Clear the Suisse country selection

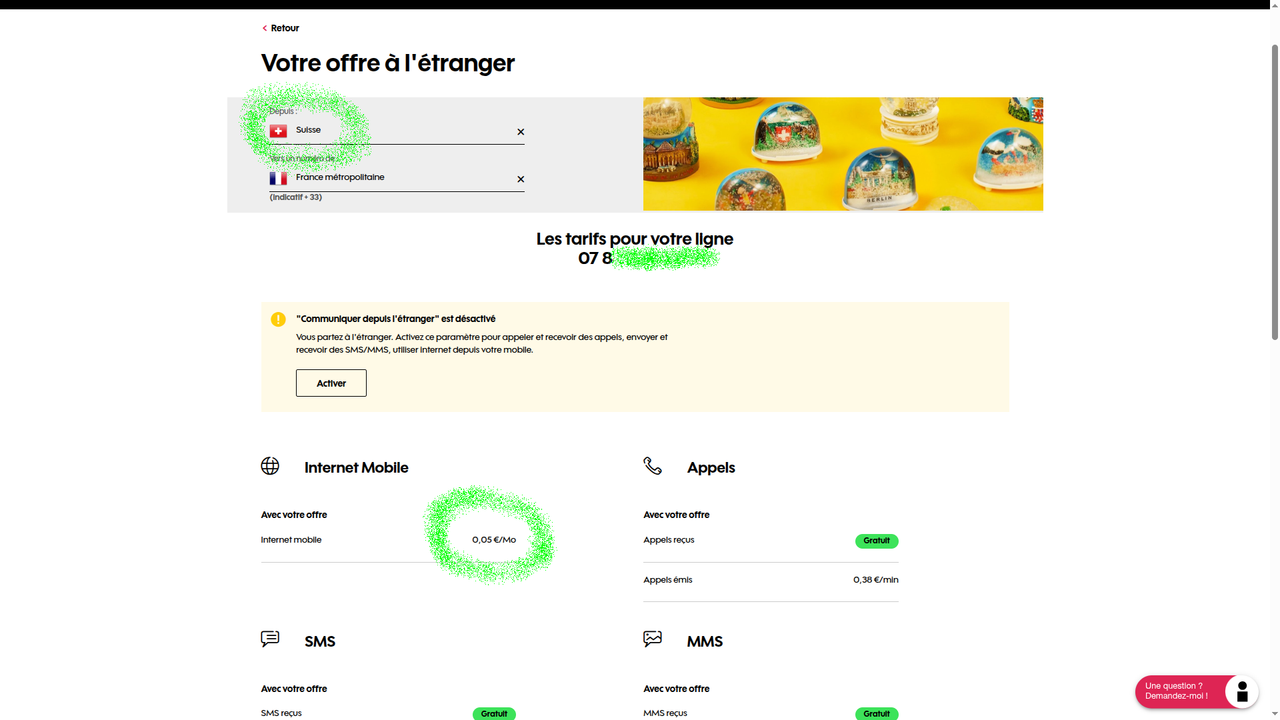point(520,132)
